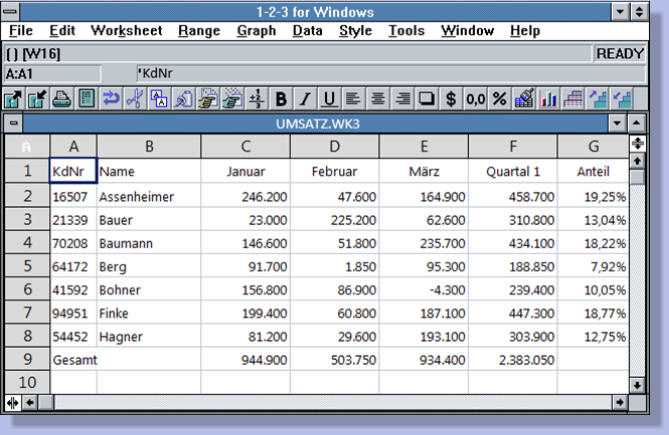Click the formula edit line containing 'KdNr
Screen dimensions: 669x435
click(390, 73)
